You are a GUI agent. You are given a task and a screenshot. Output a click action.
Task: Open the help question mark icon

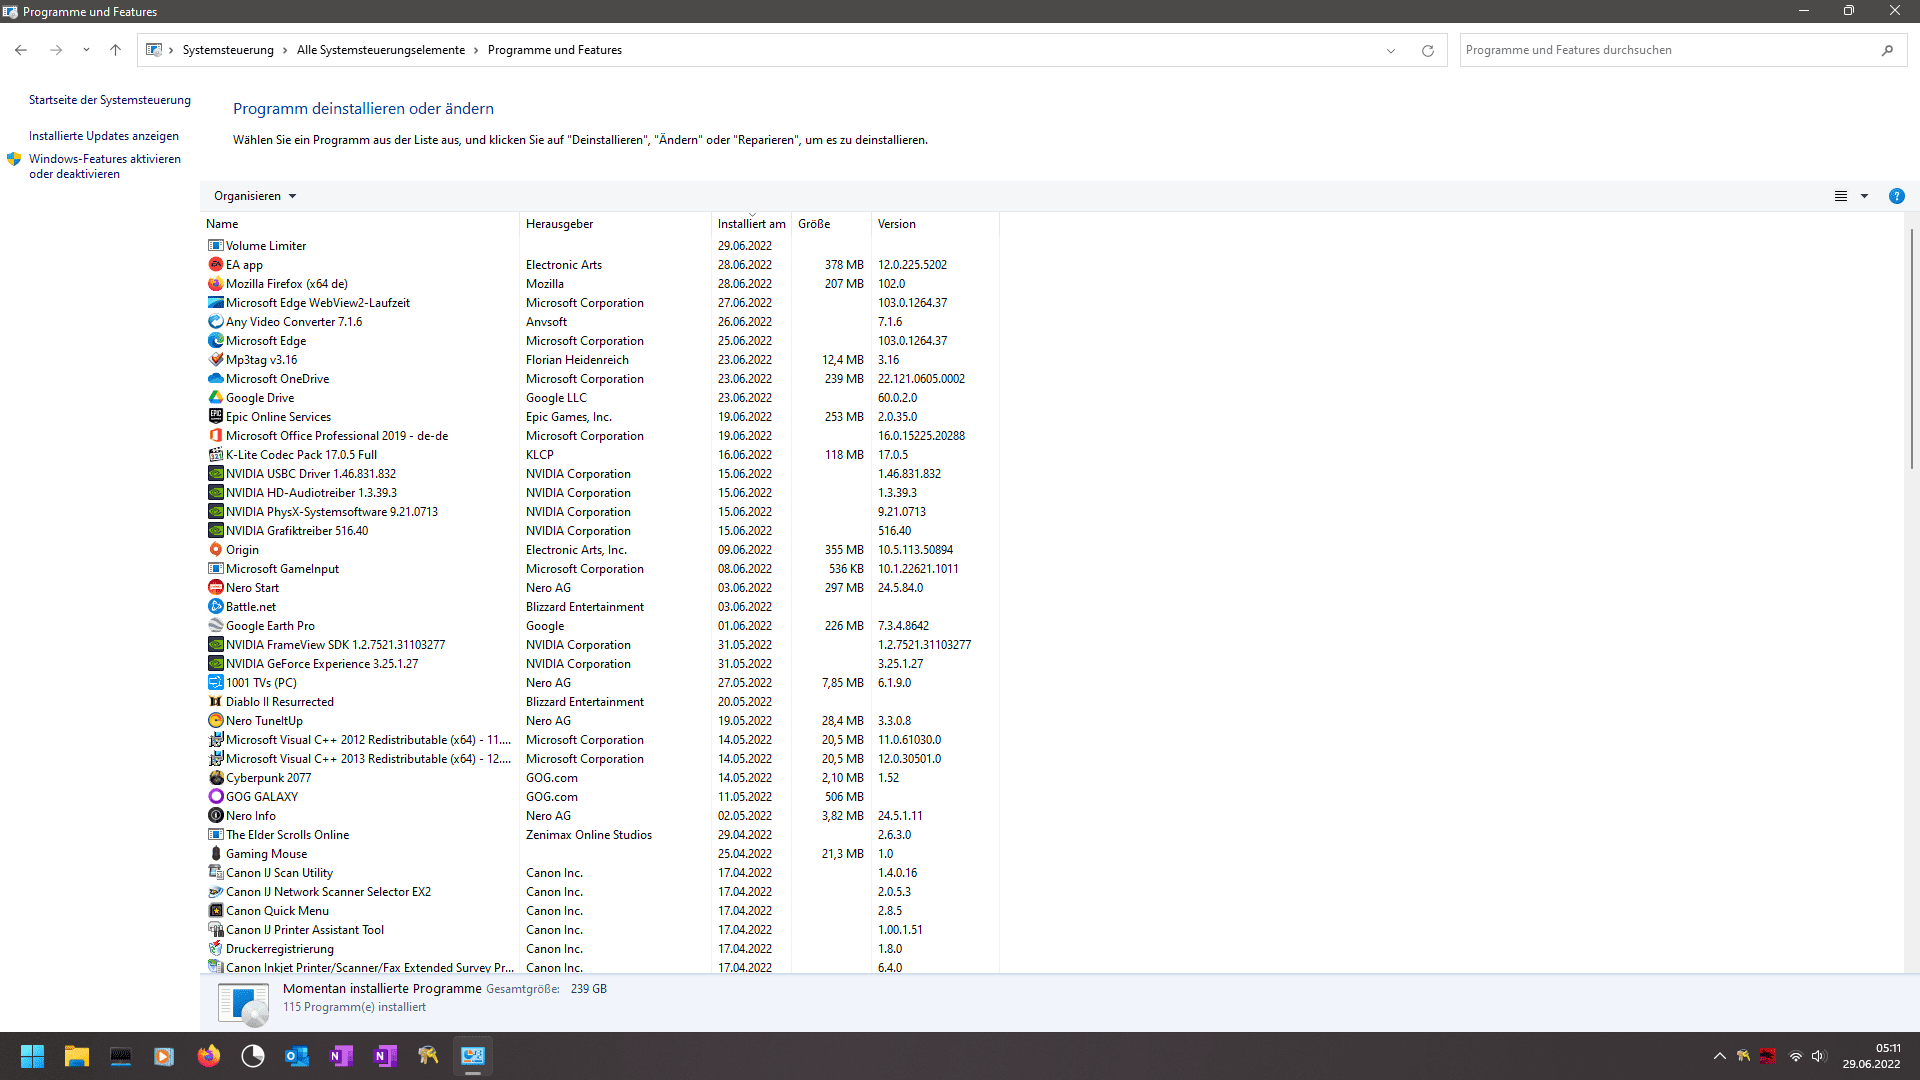1896,196
